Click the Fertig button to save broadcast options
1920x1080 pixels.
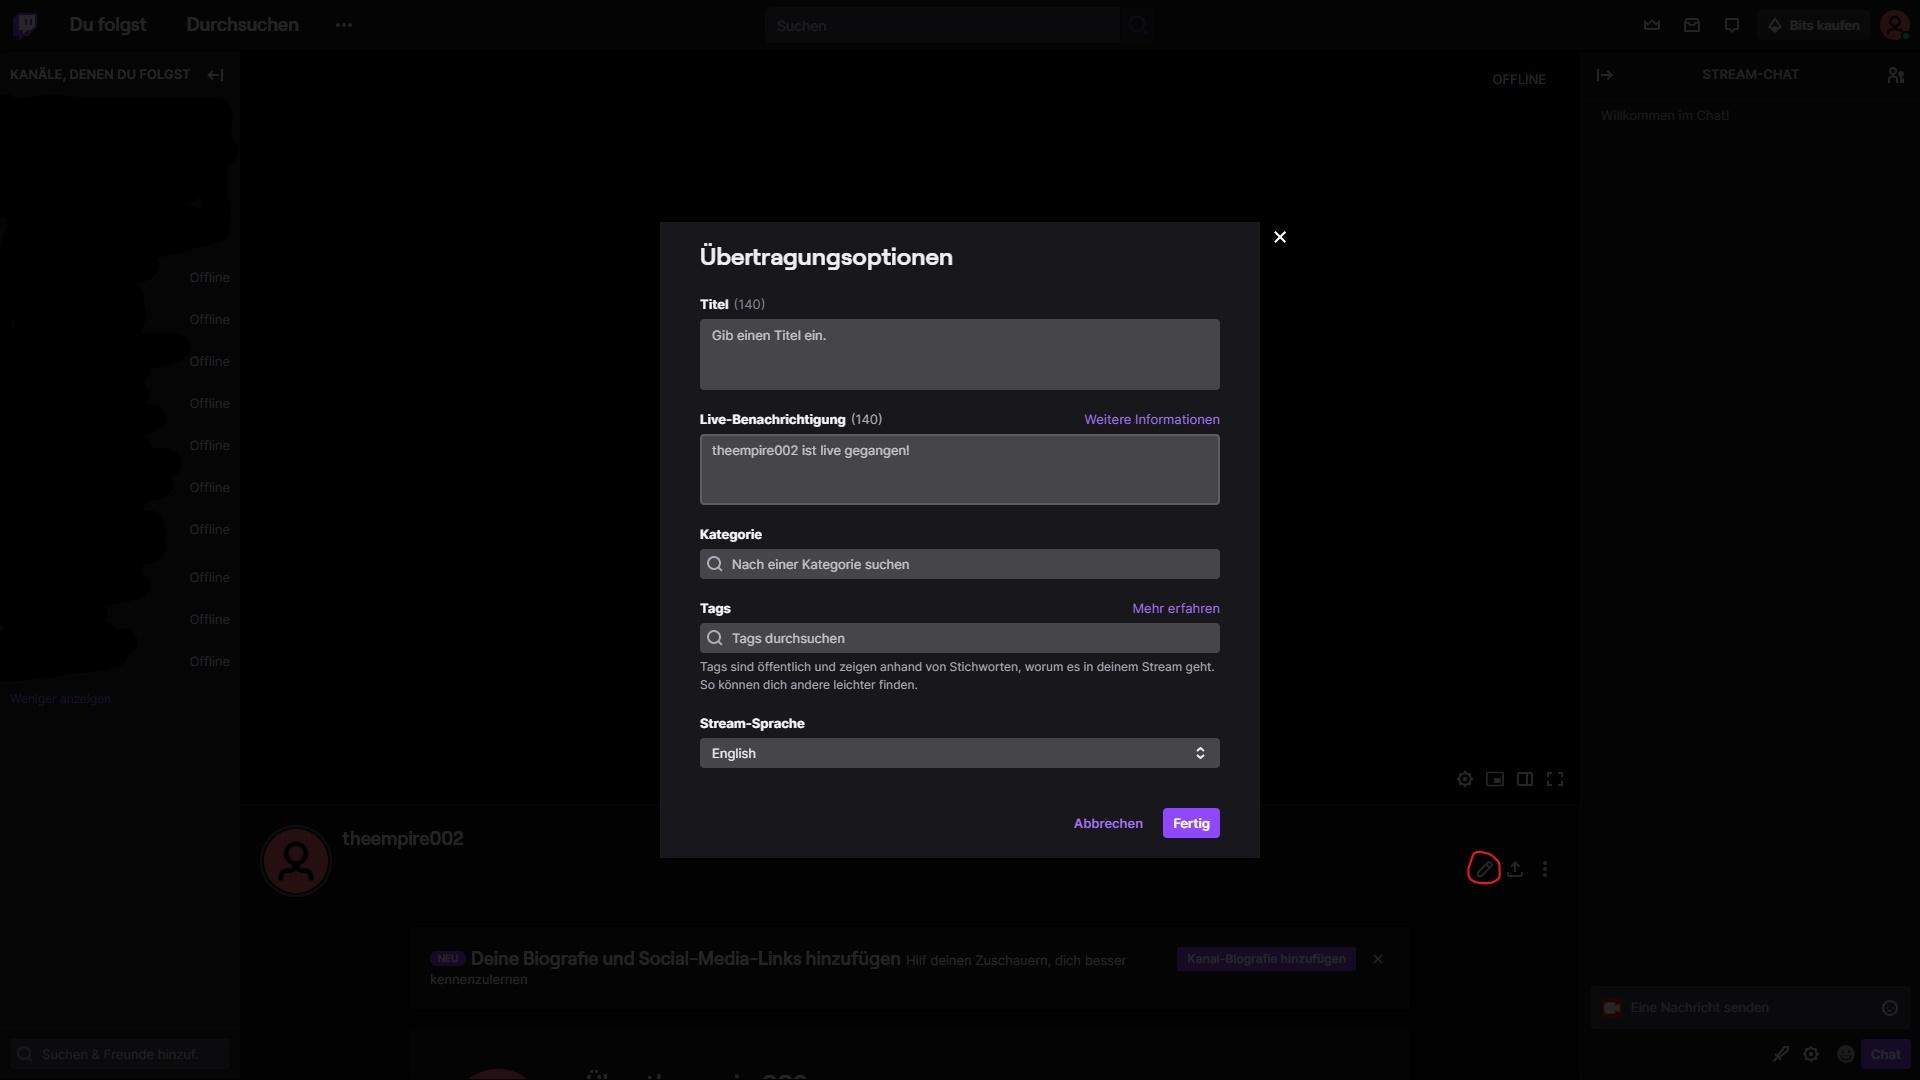(1190, 823)
